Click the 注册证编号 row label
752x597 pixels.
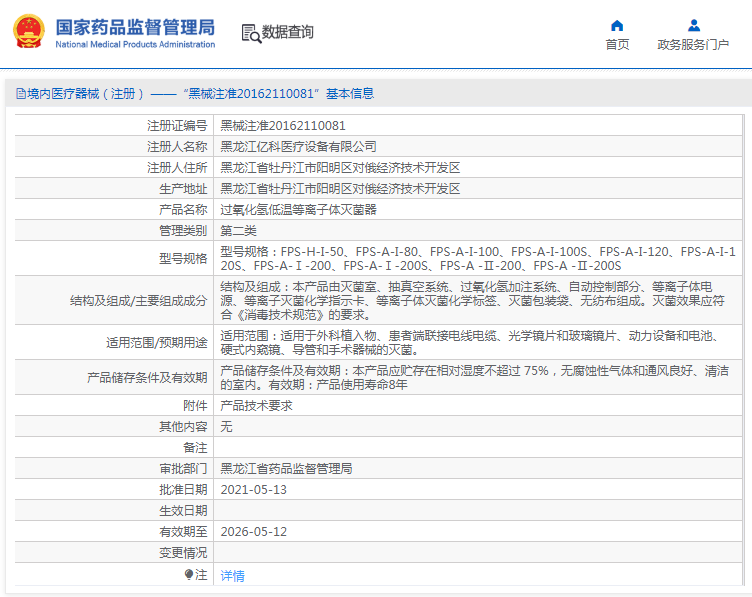coord(177,126)
